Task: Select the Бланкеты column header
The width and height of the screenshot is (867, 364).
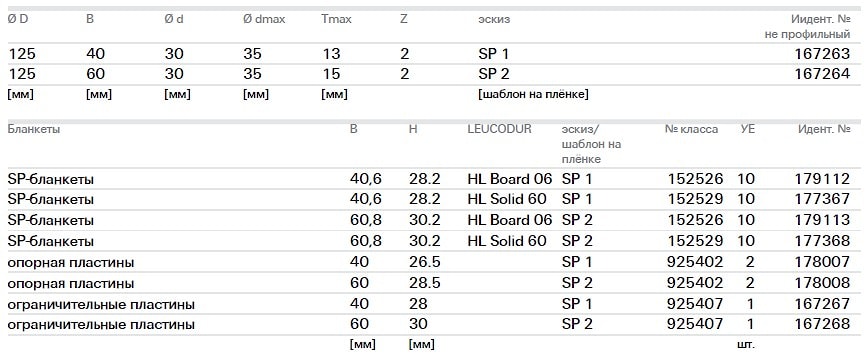Action: (x=34, y=130)
